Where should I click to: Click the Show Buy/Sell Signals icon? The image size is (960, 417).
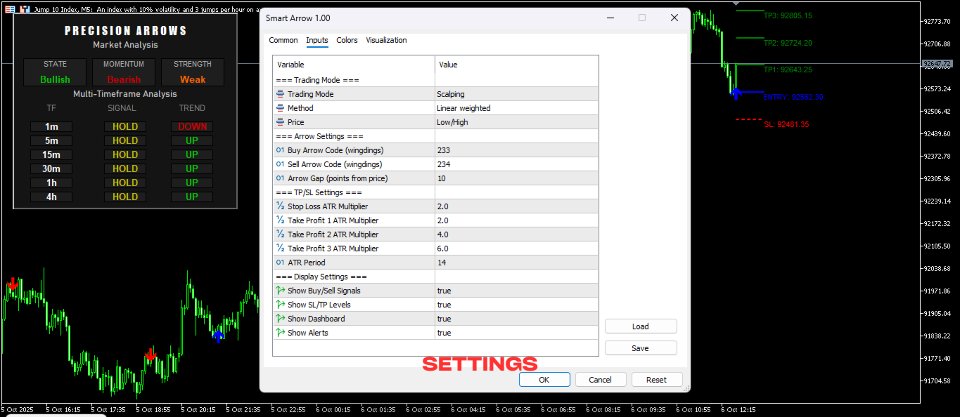click(x=280, y=290)
